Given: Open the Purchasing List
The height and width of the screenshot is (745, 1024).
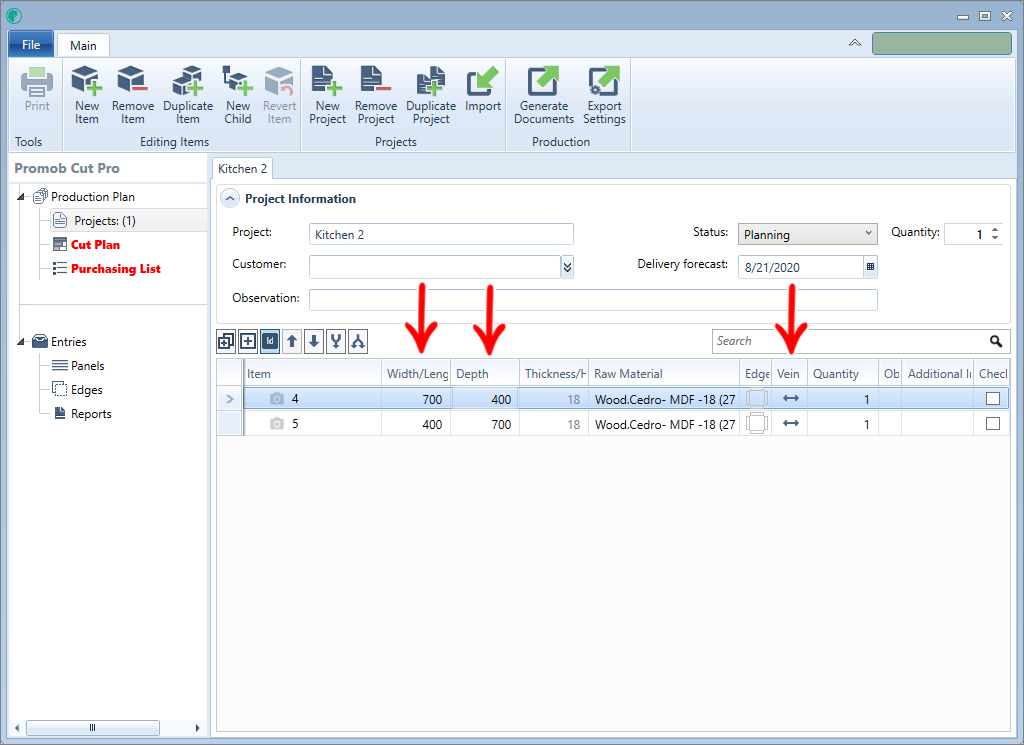Looking at the screenshot, I should [x=116, y=269].
